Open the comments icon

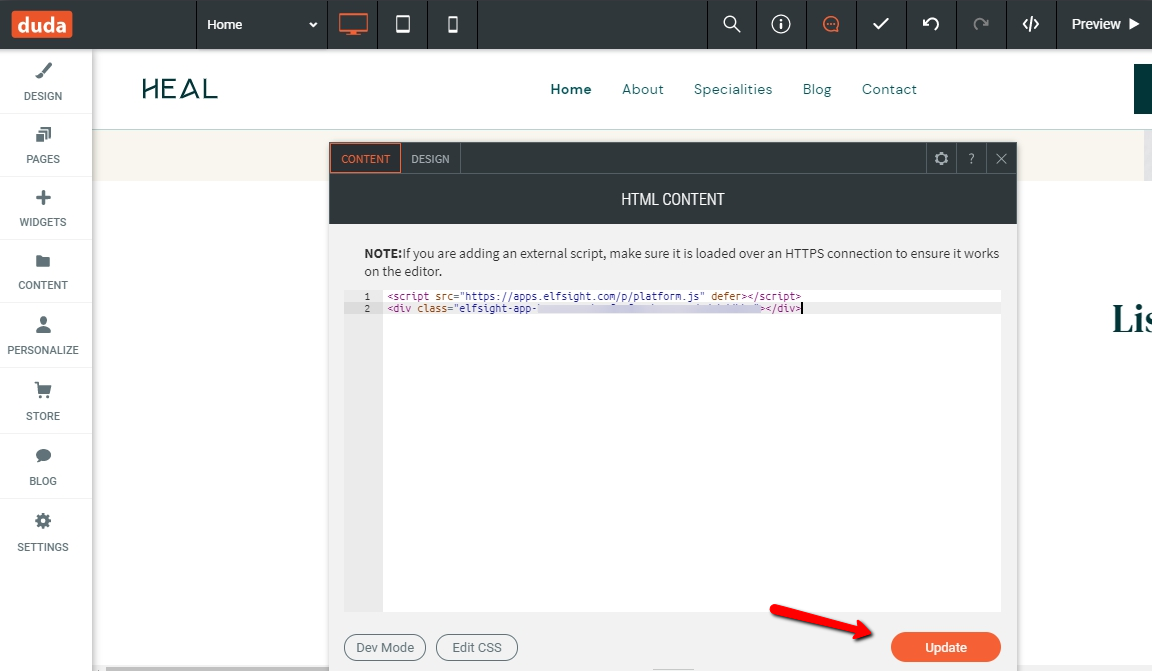click(x=831, y=24)
